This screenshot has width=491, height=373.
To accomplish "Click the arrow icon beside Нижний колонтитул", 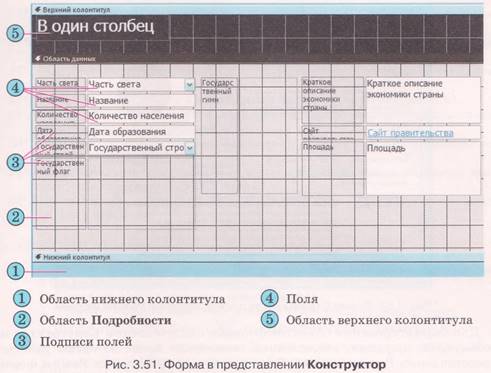I will coord(38,257).
